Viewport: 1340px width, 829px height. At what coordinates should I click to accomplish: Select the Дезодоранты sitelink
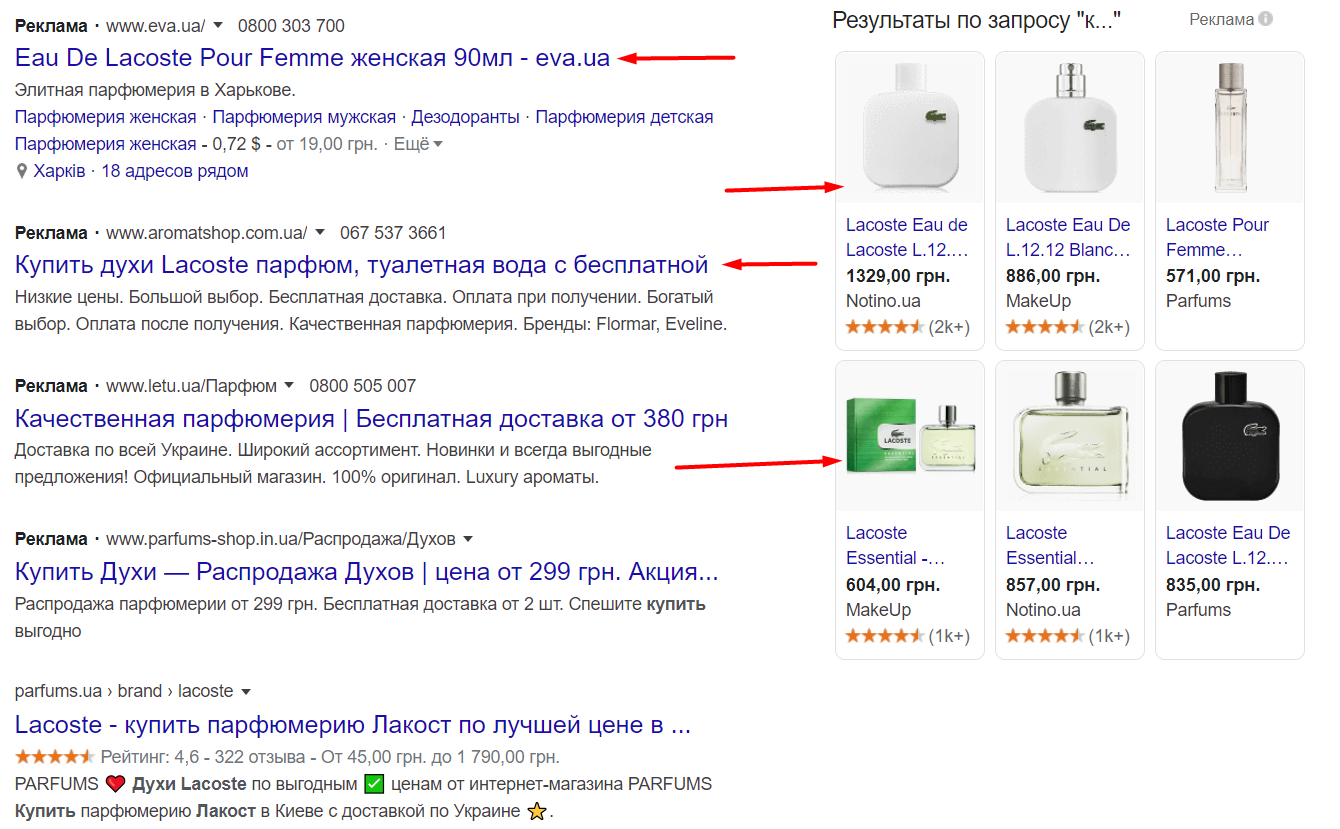coord(465,117)
